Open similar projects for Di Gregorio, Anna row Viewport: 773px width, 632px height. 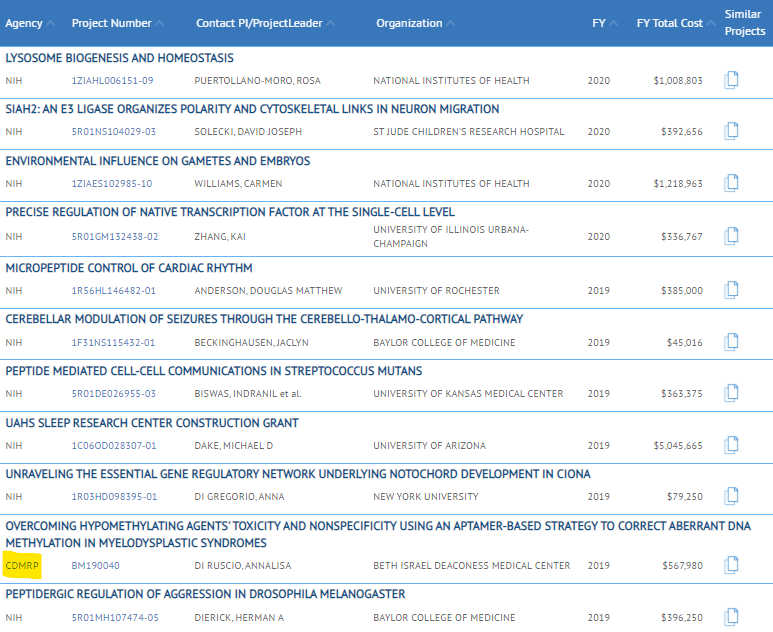(731, 496)
